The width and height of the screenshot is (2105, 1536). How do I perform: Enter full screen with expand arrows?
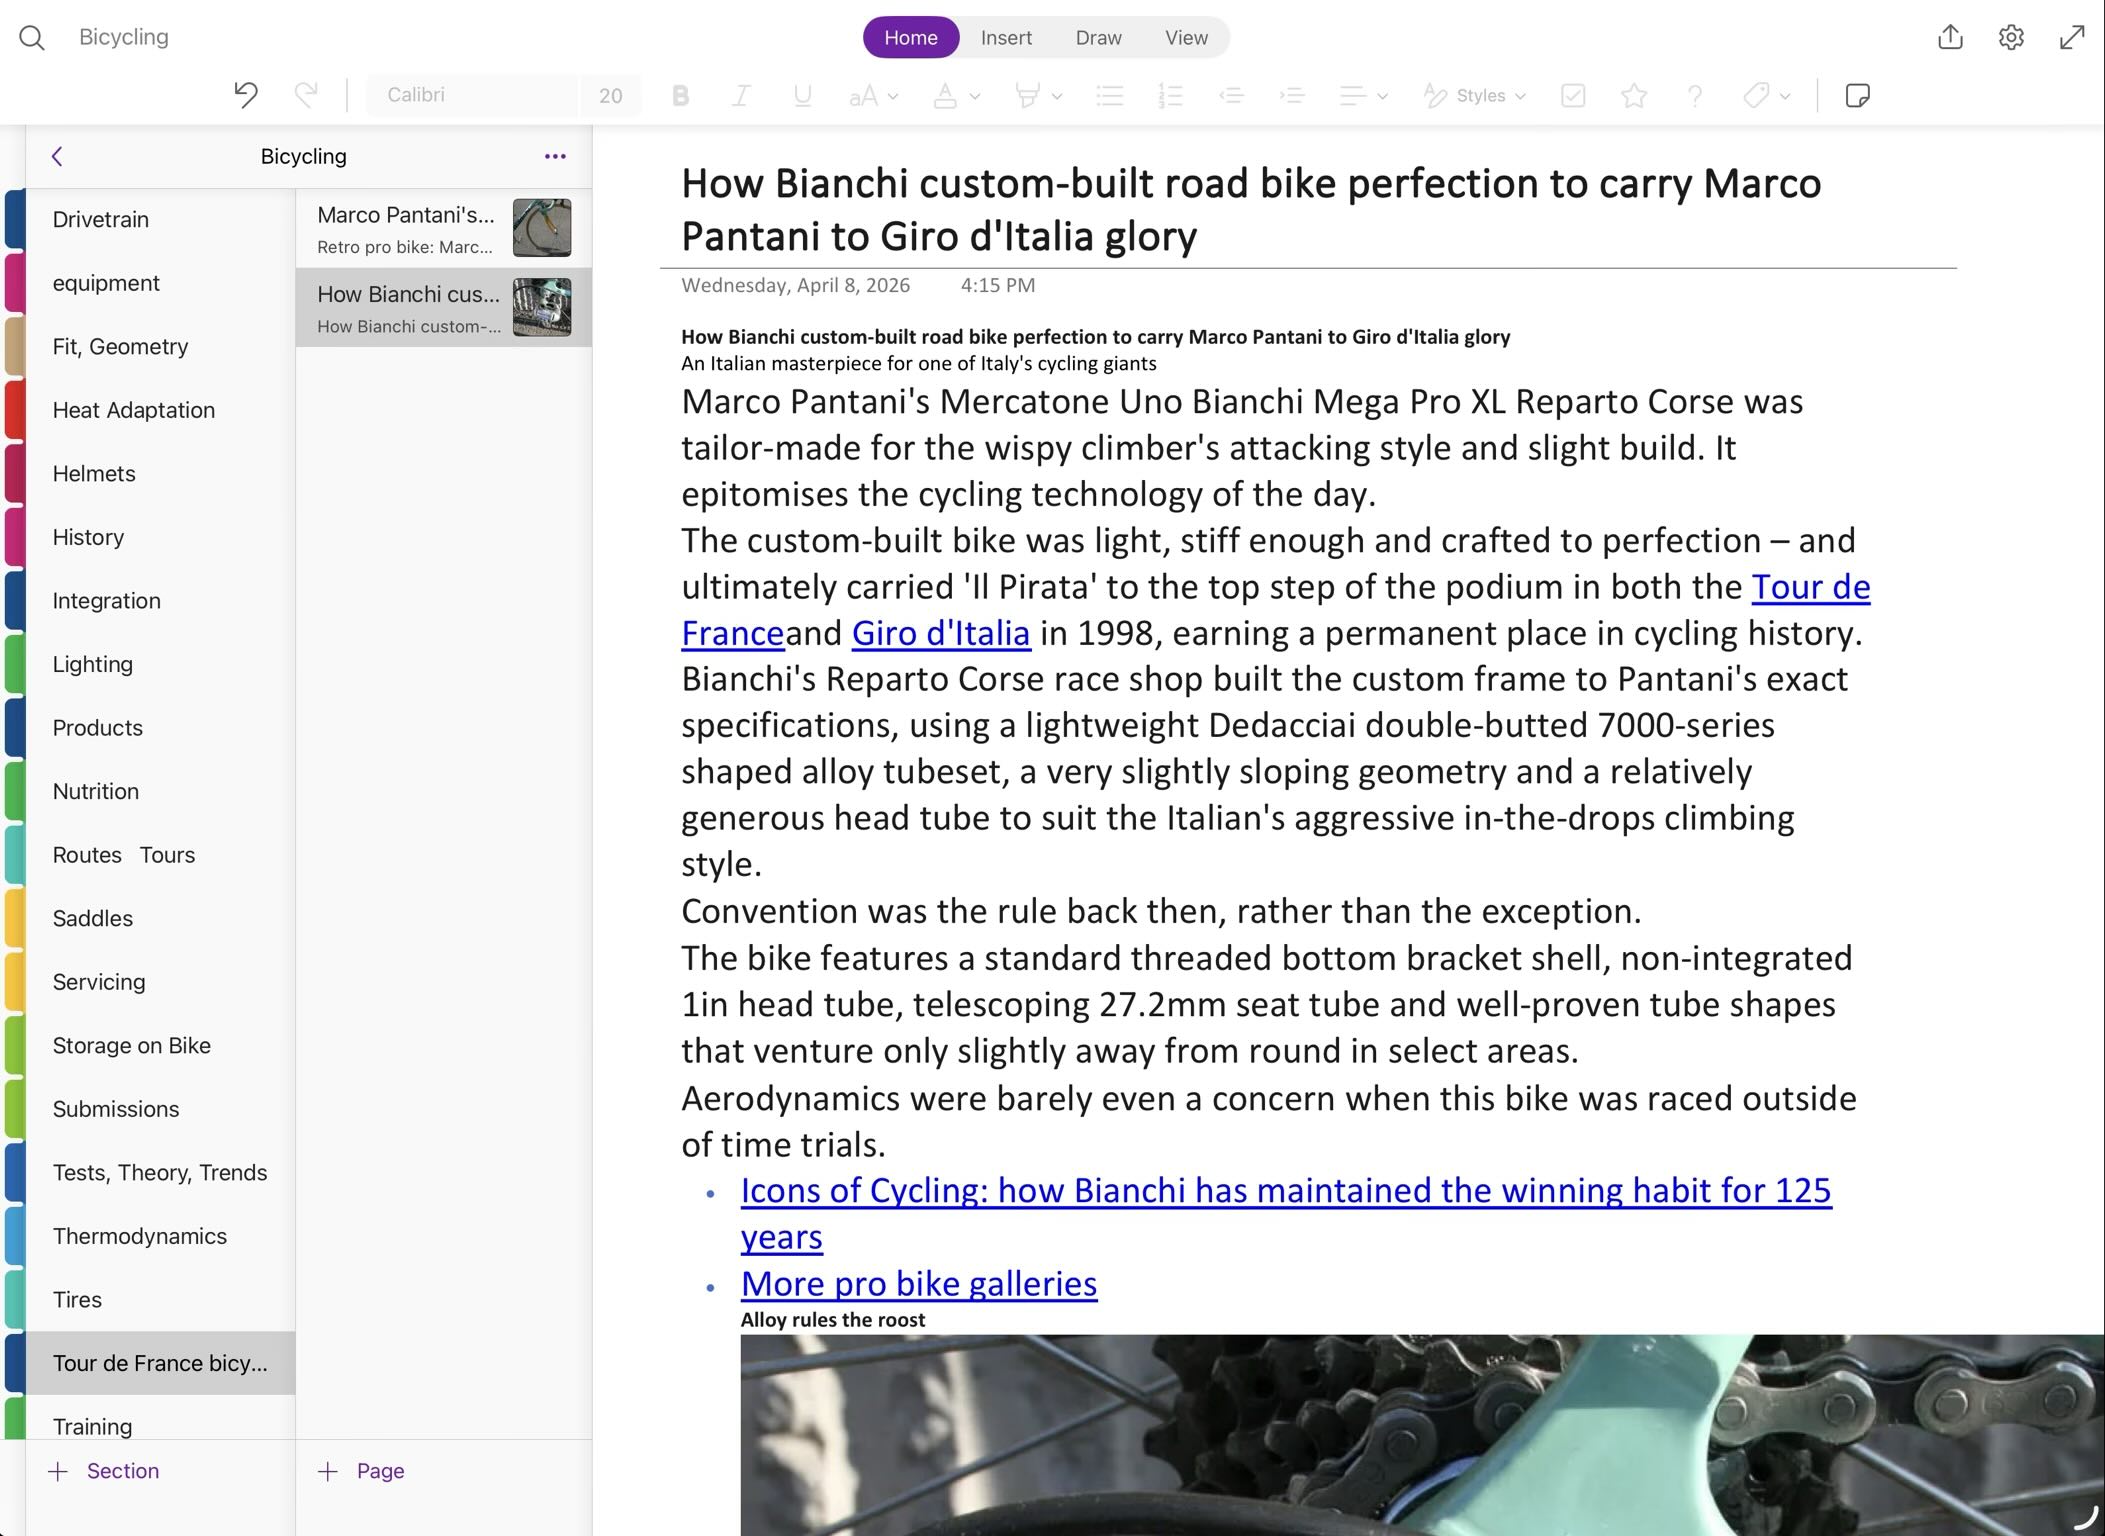click(2072, 38)
